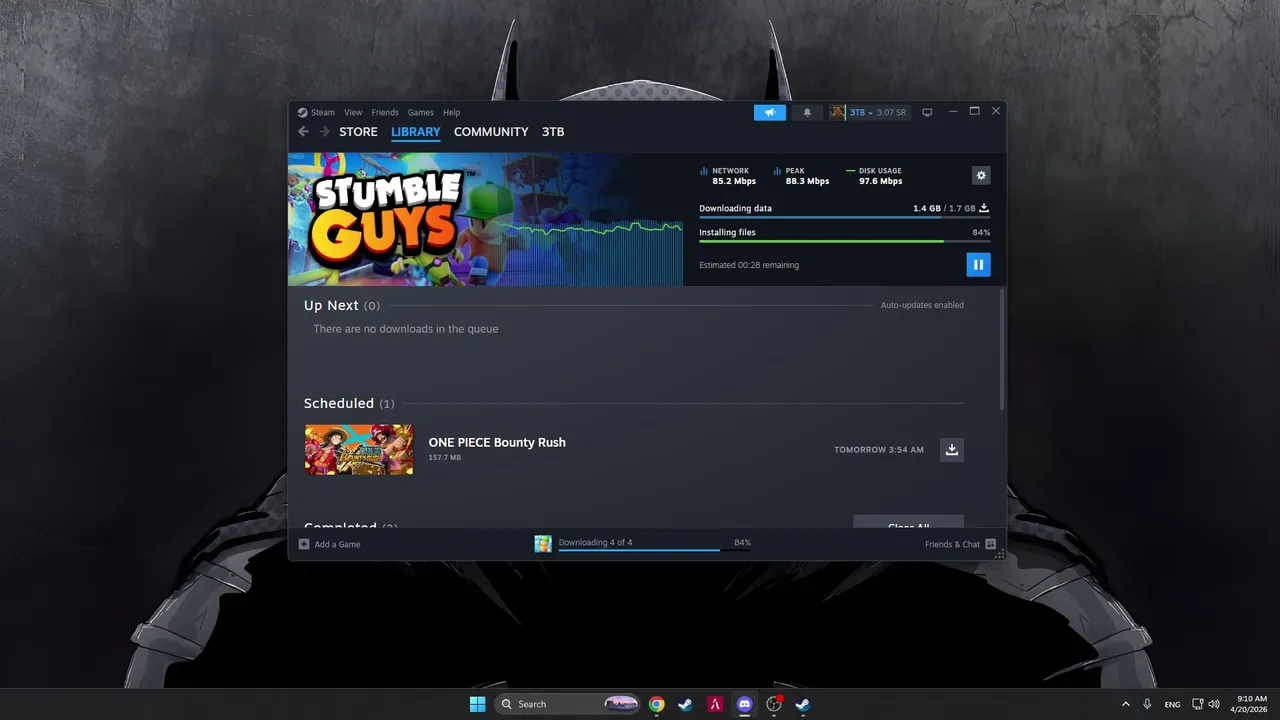Click the DISK USAGE 97.6 Mbps stat
This screenshot has width=1280, height=720.
(x=873, y=176)
